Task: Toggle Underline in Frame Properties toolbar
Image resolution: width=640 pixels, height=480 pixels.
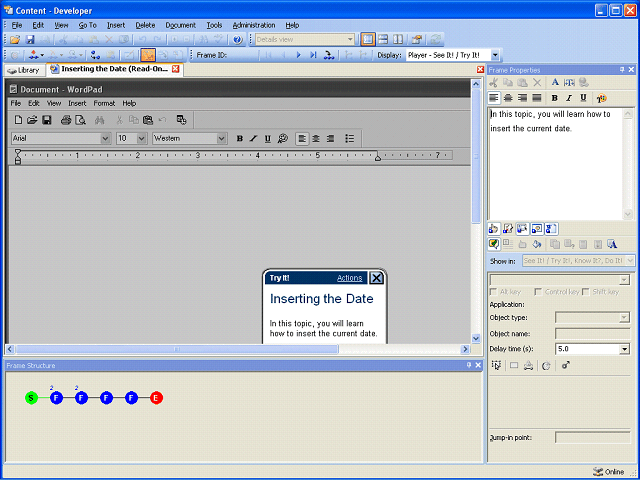Action: tap(583, 98)
